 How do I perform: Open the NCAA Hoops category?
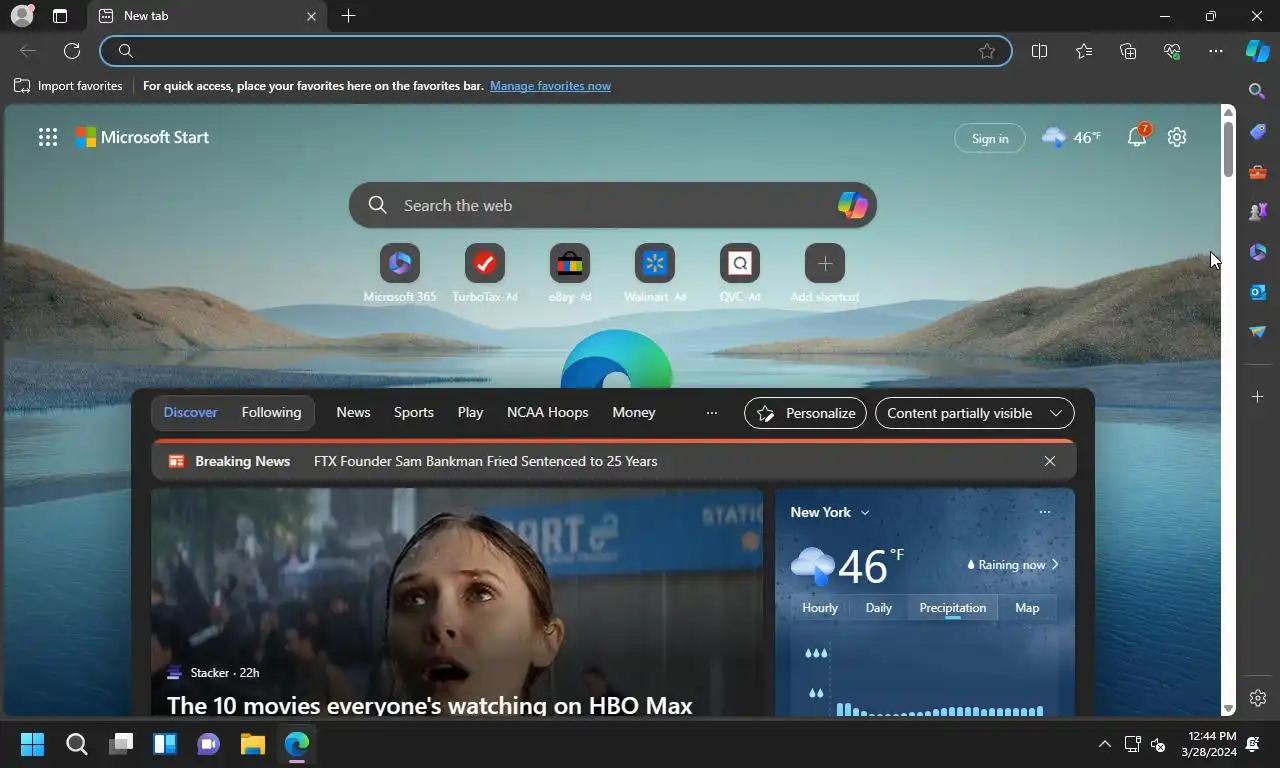pyautogui.click(x=547, y=412)
